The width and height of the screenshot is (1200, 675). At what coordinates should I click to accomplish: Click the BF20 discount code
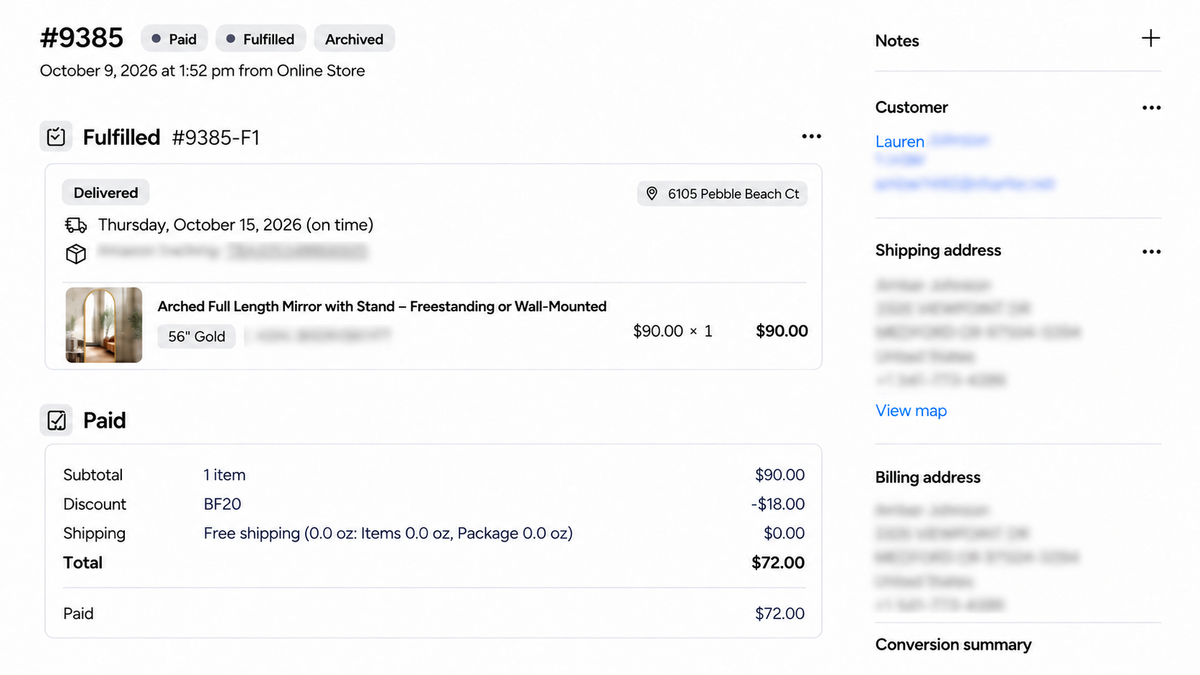222,504
